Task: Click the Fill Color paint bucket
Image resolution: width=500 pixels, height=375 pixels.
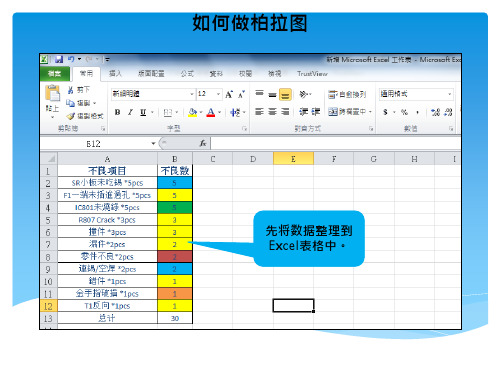Action: coord(192,112)
